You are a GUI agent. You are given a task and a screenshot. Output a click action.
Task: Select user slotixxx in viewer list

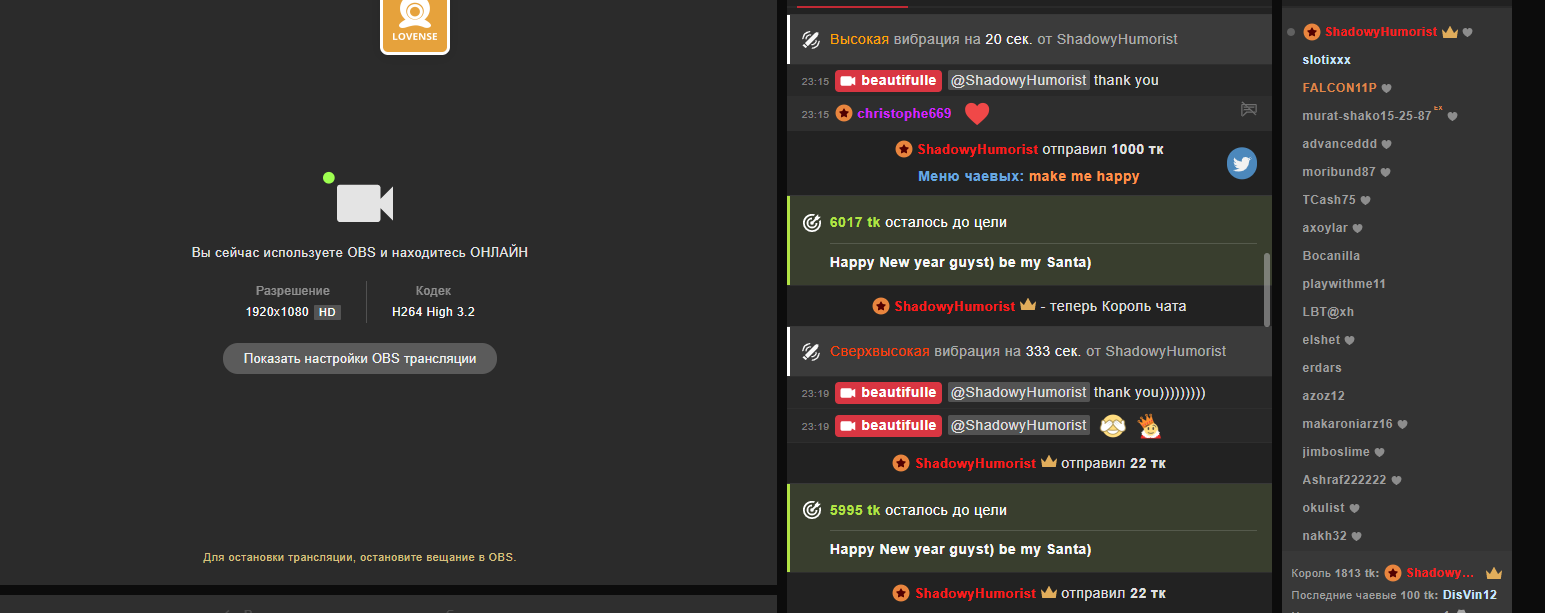(1326, 60)
